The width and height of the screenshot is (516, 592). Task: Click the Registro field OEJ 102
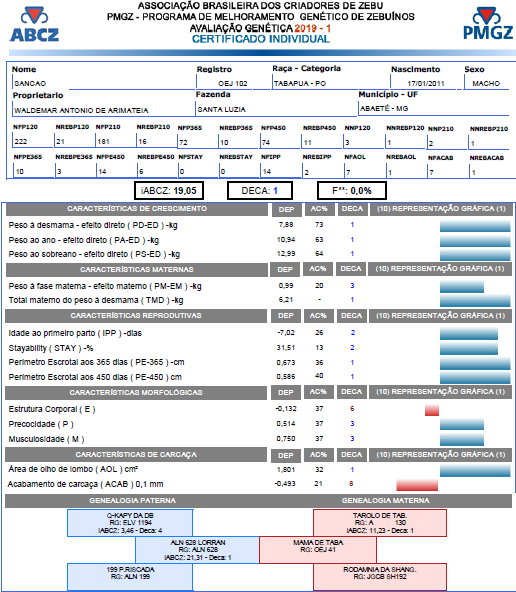tap(233, 83)
